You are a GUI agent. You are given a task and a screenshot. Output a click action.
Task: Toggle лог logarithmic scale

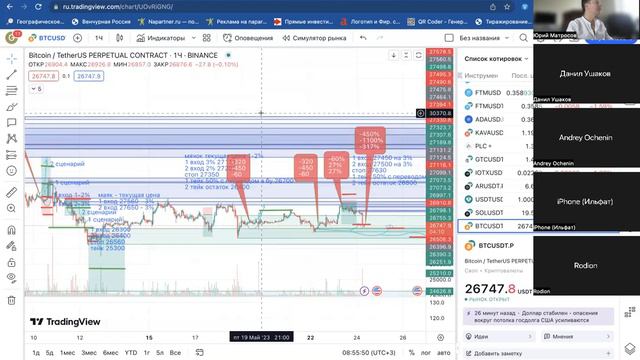426,353
